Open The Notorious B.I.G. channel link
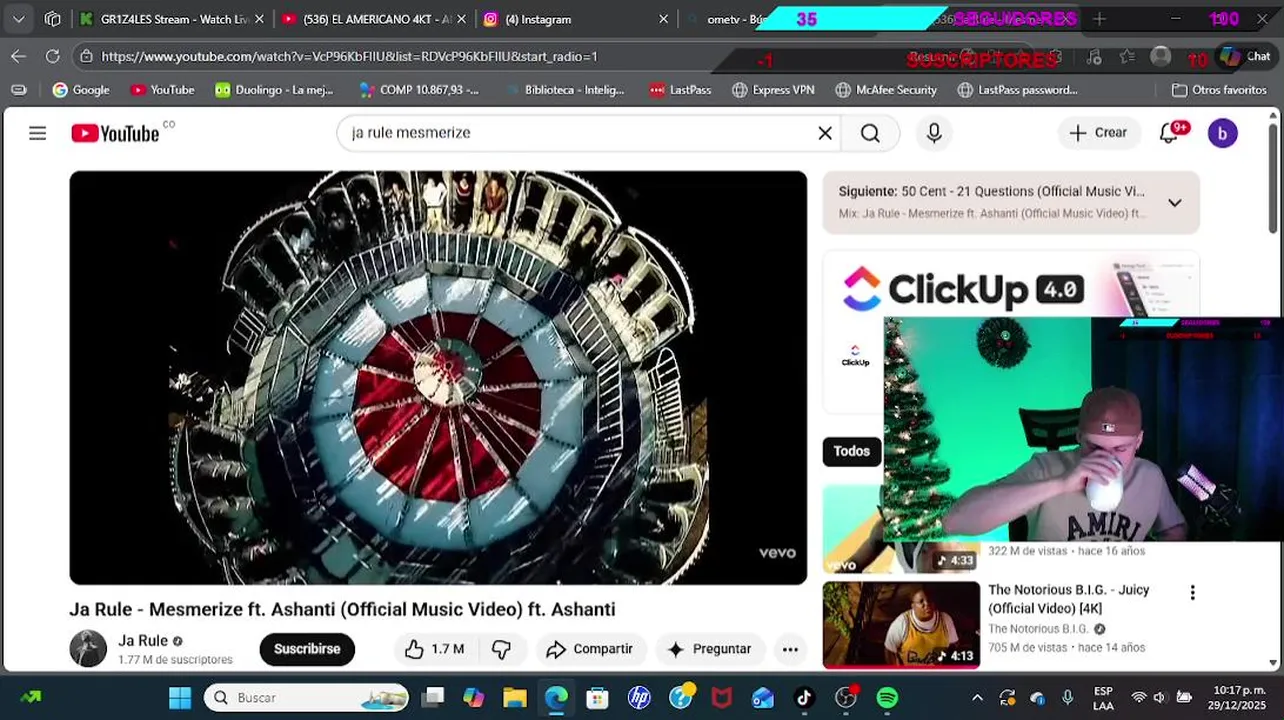 1038,629
